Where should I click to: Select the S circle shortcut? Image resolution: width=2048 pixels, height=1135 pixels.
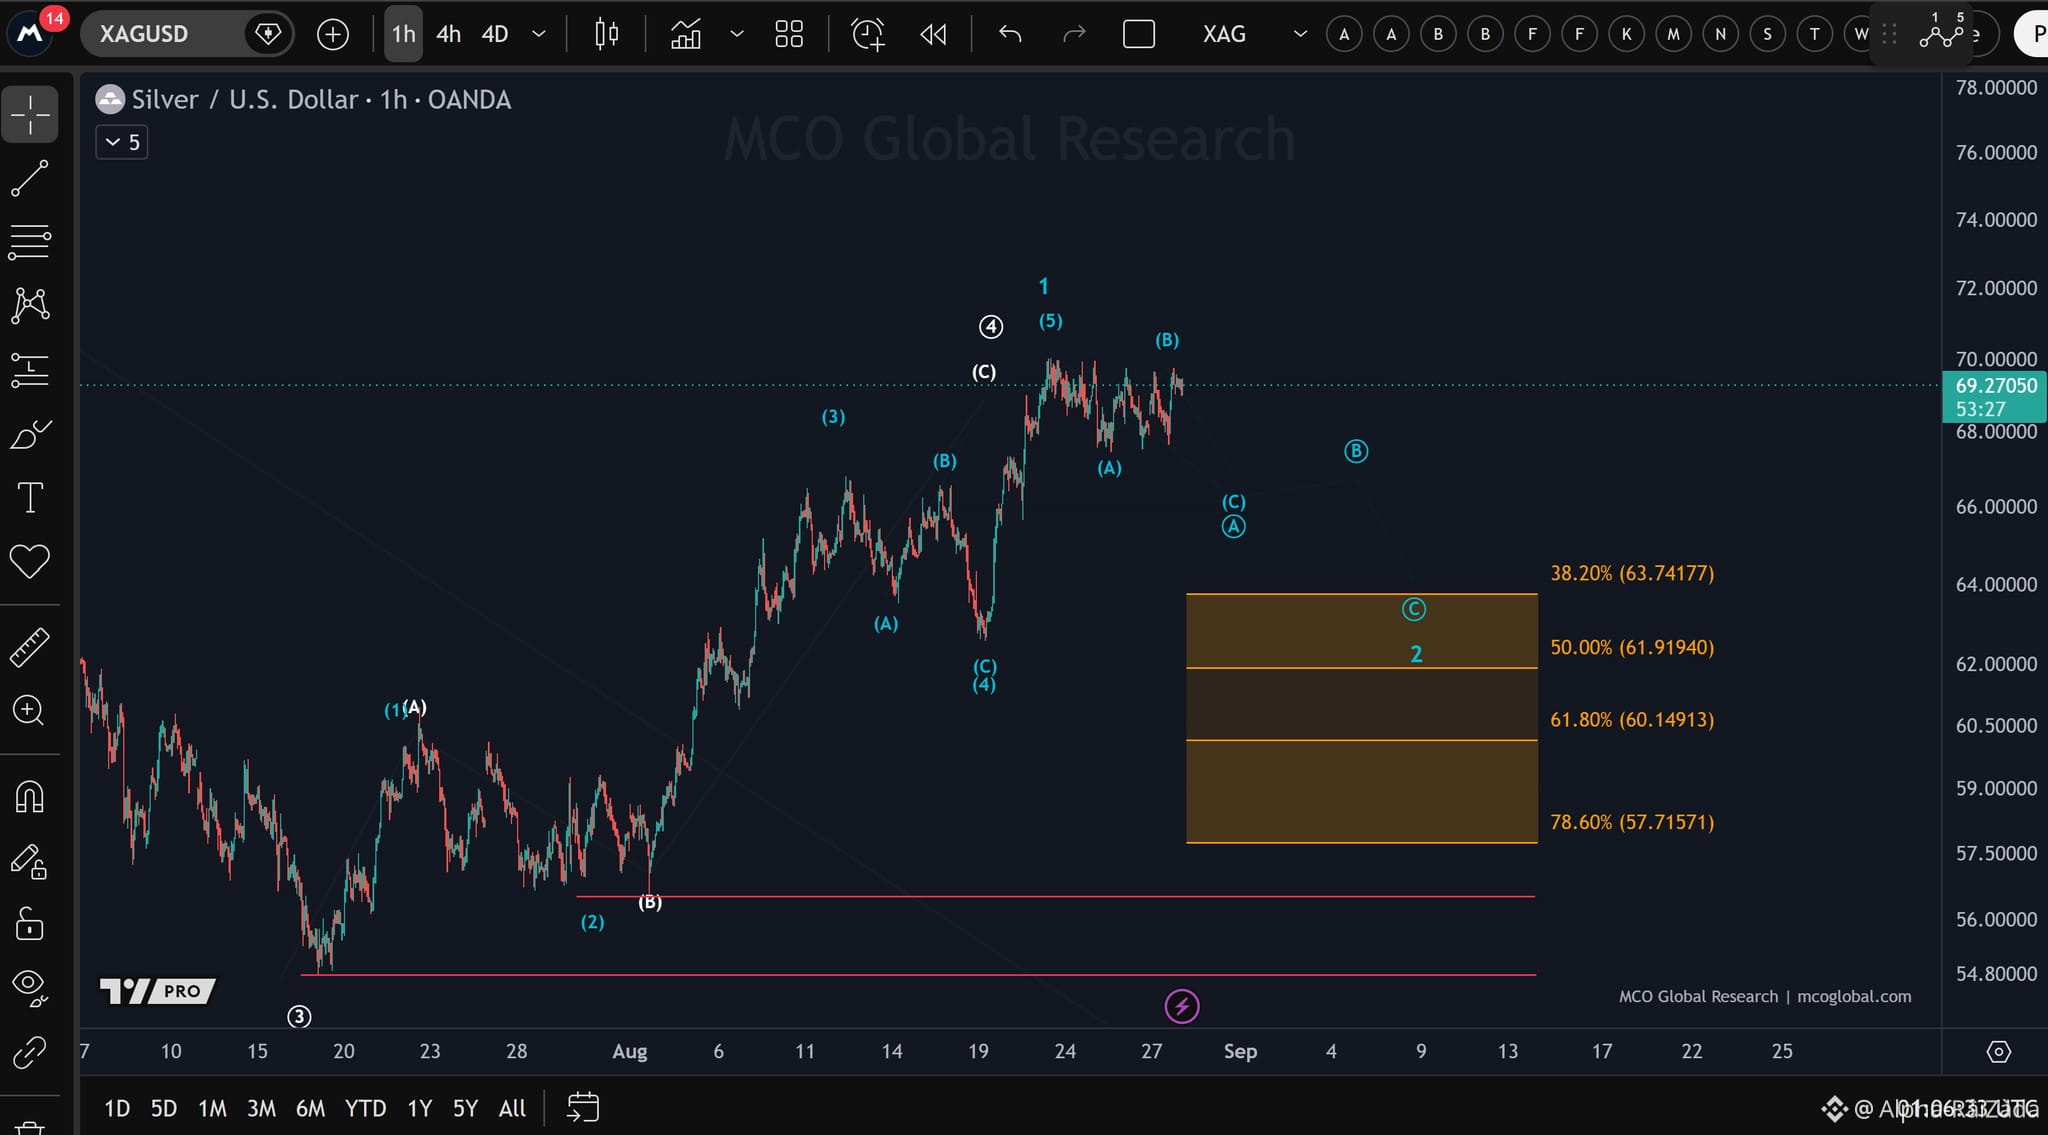(x=1767, y=34)
